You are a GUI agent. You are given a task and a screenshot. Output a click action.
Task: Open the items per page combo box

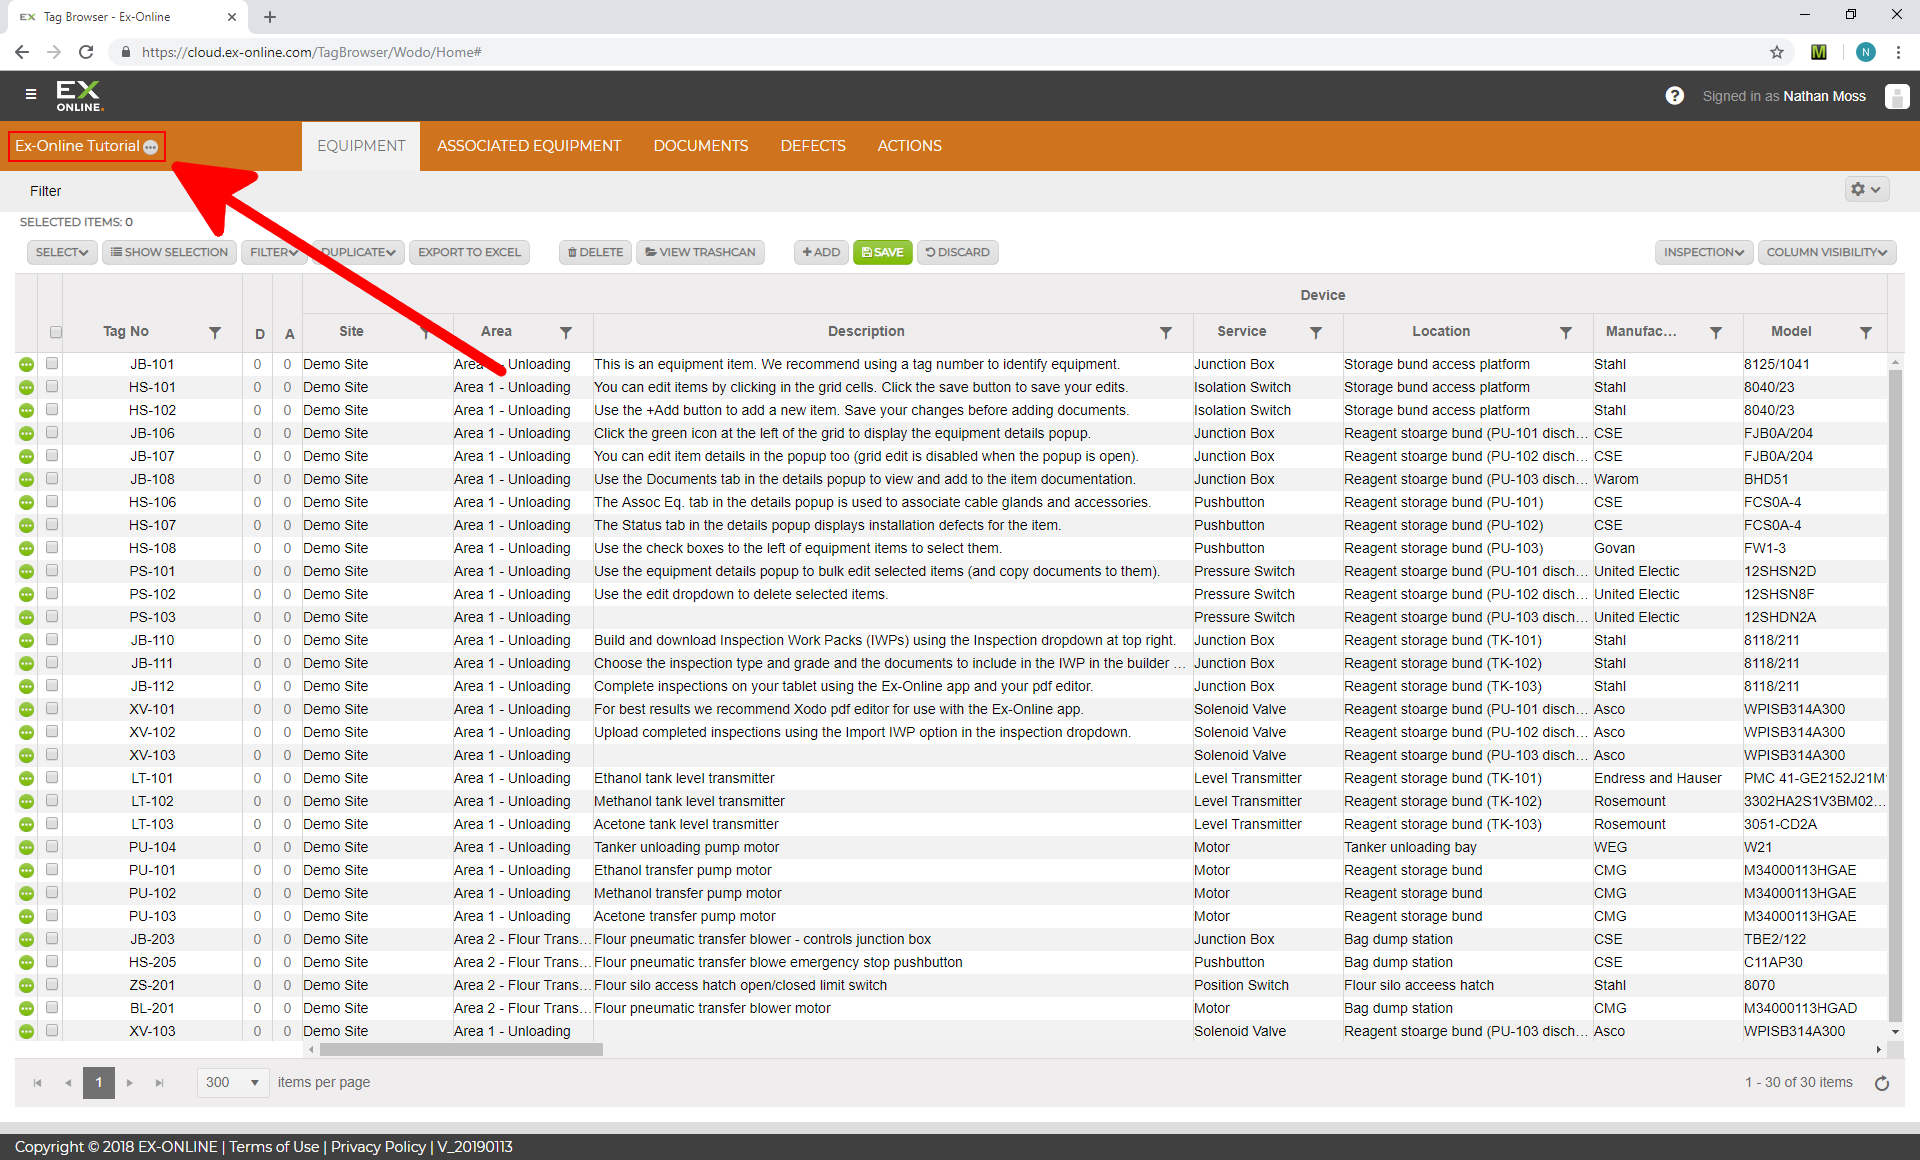click(233, 1082)
